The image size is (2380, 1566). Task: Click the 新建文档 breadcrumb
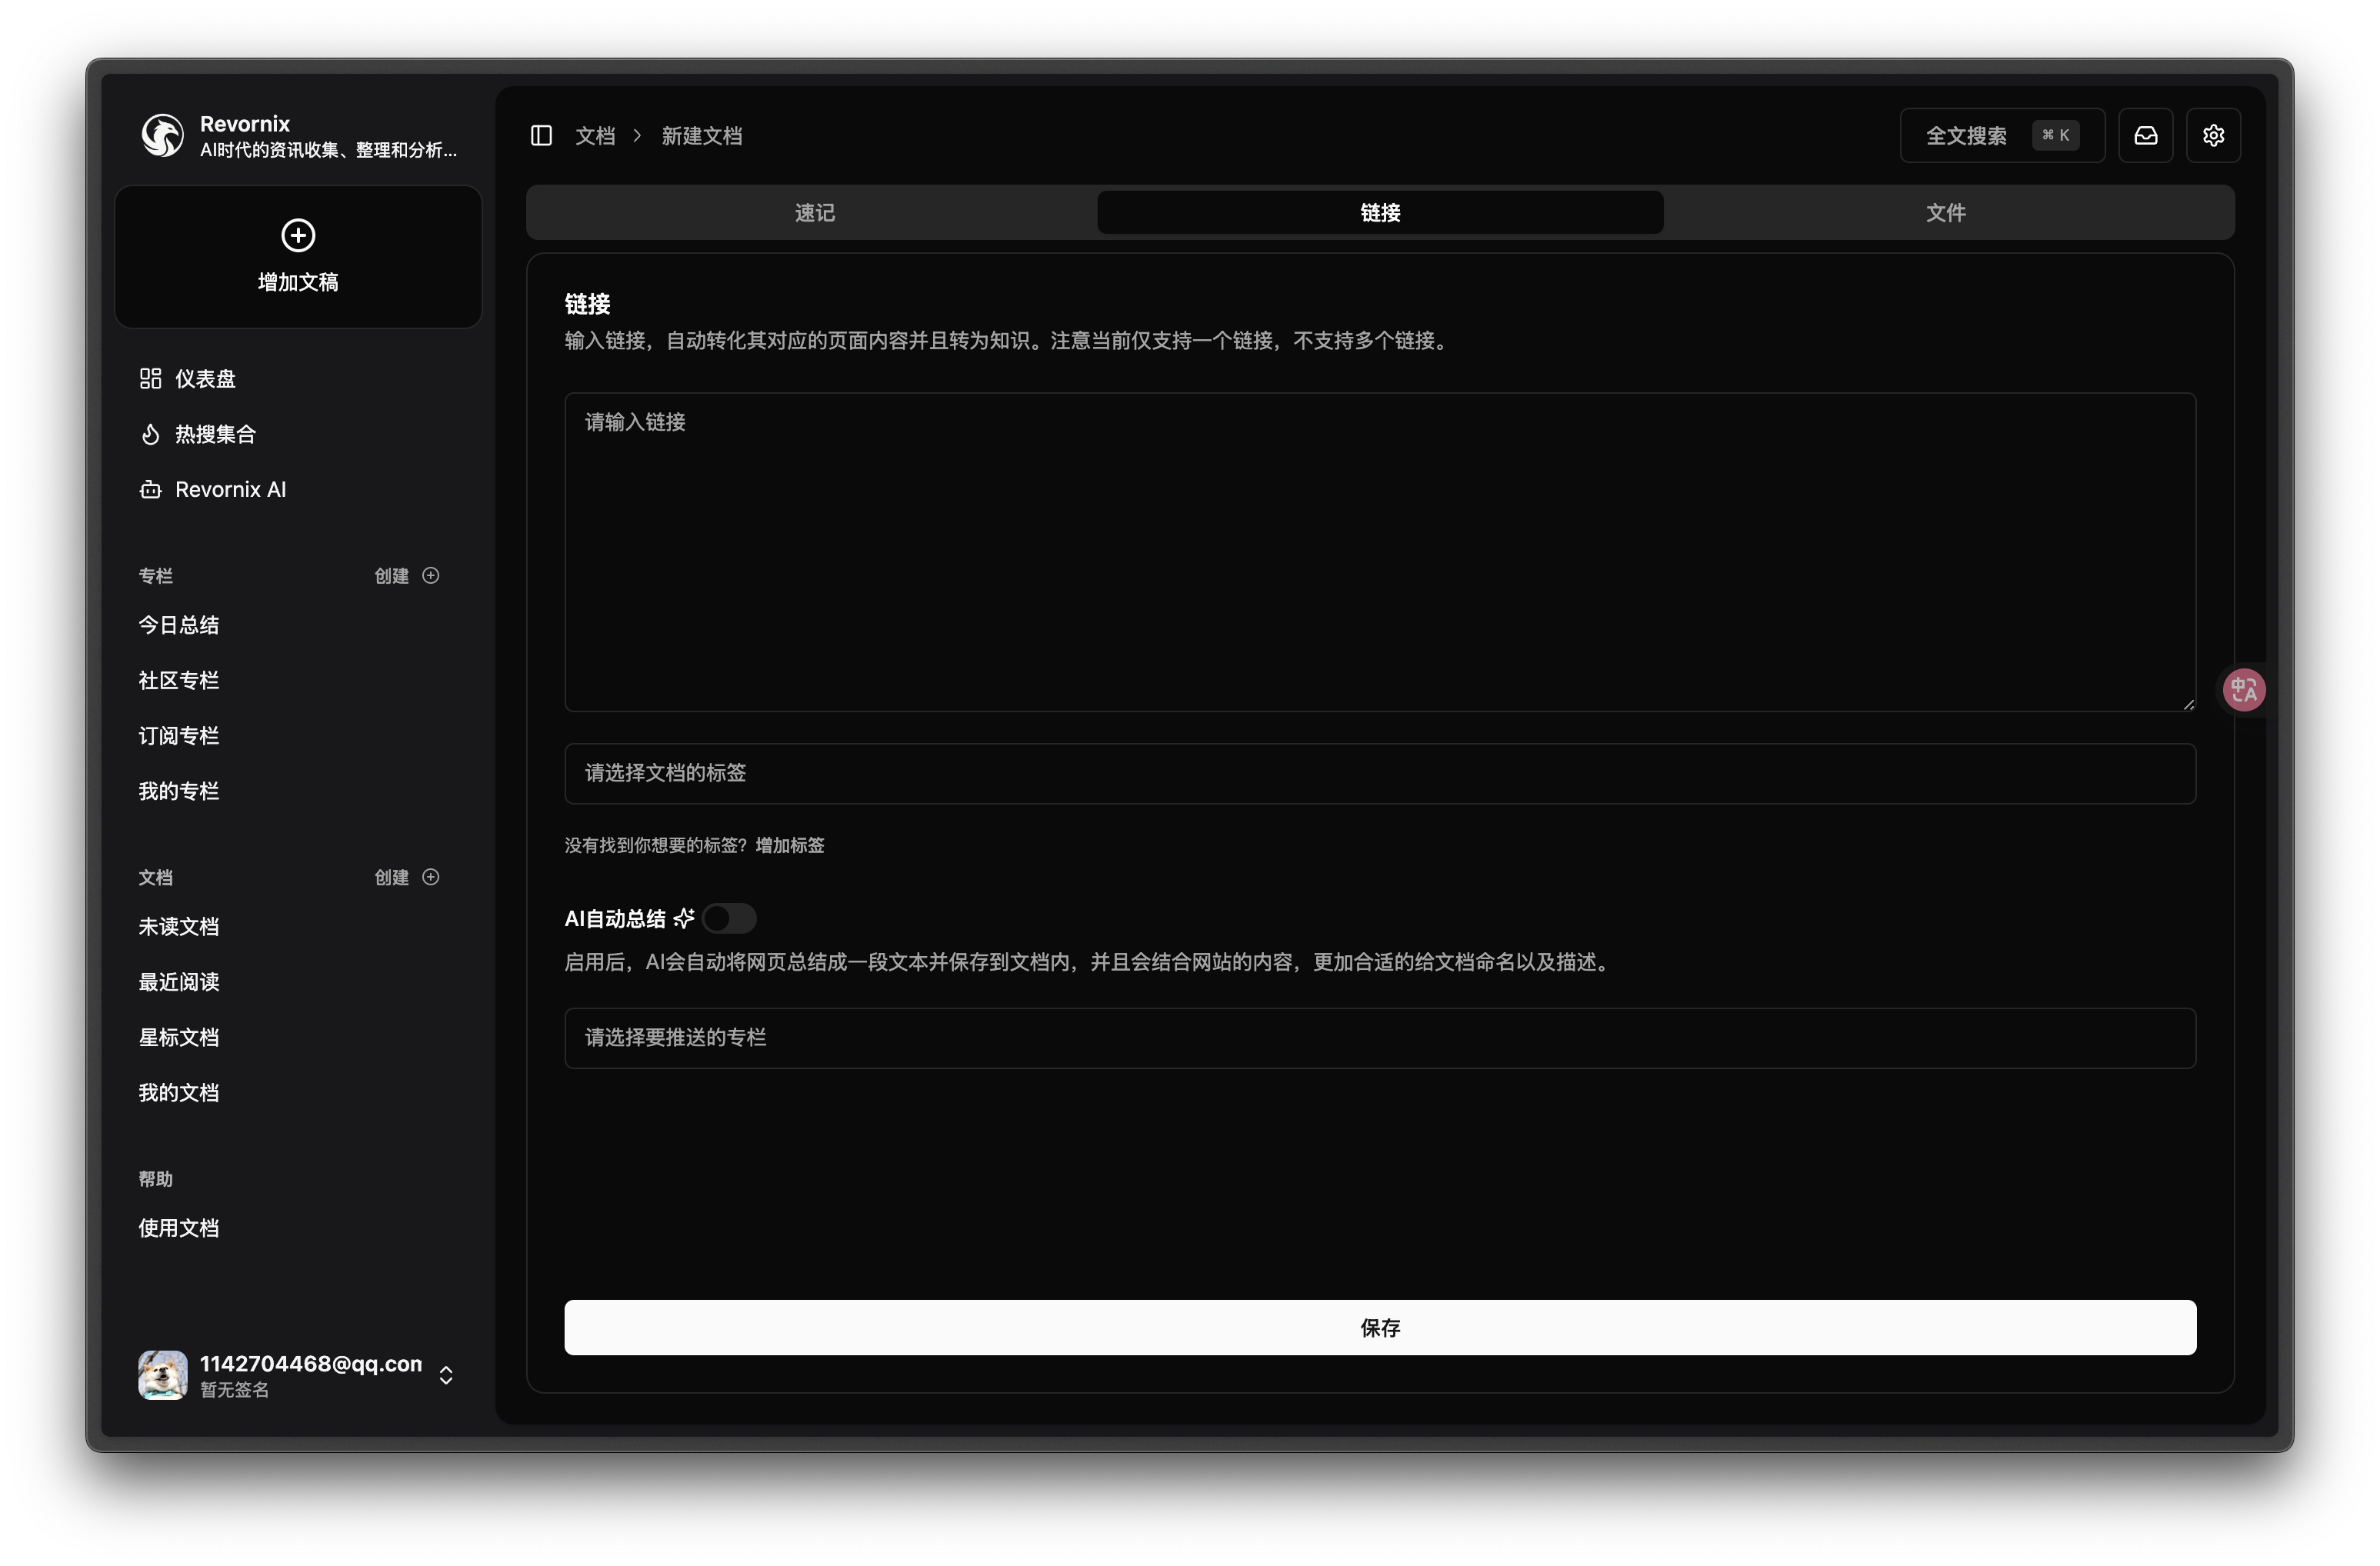coord(702,135)
